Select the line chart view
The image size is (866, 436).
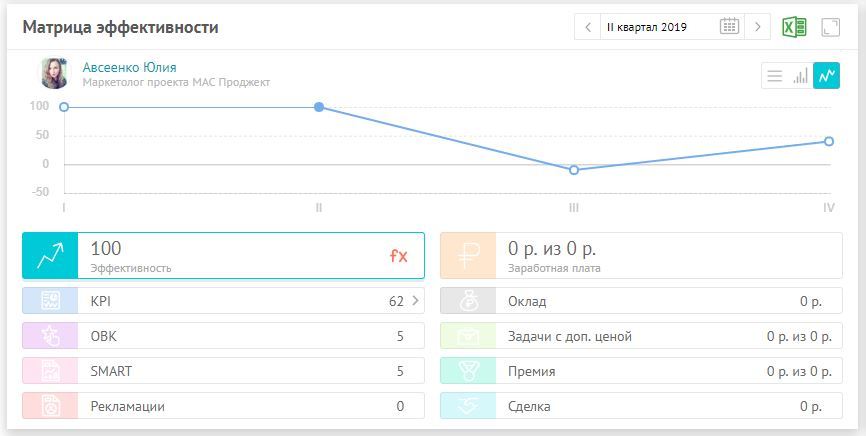[x=826, y=76]
